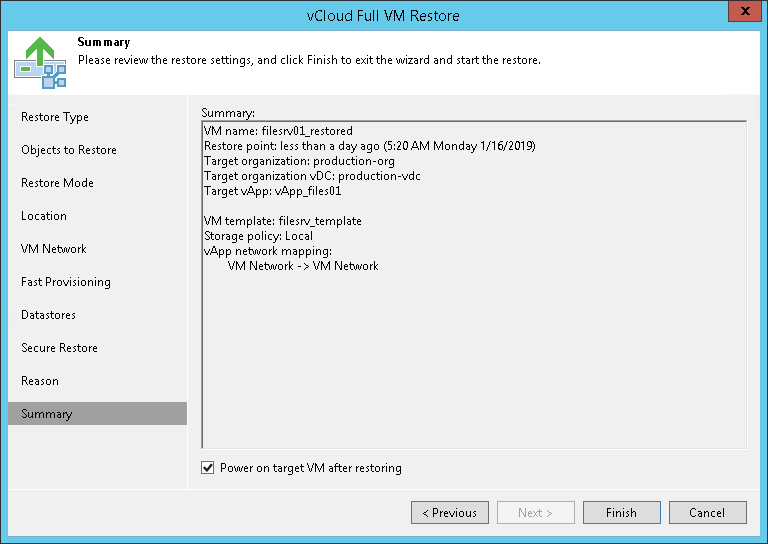
Task: Toggle Power on target VM after restoring
Action: [x=208, y=468]
